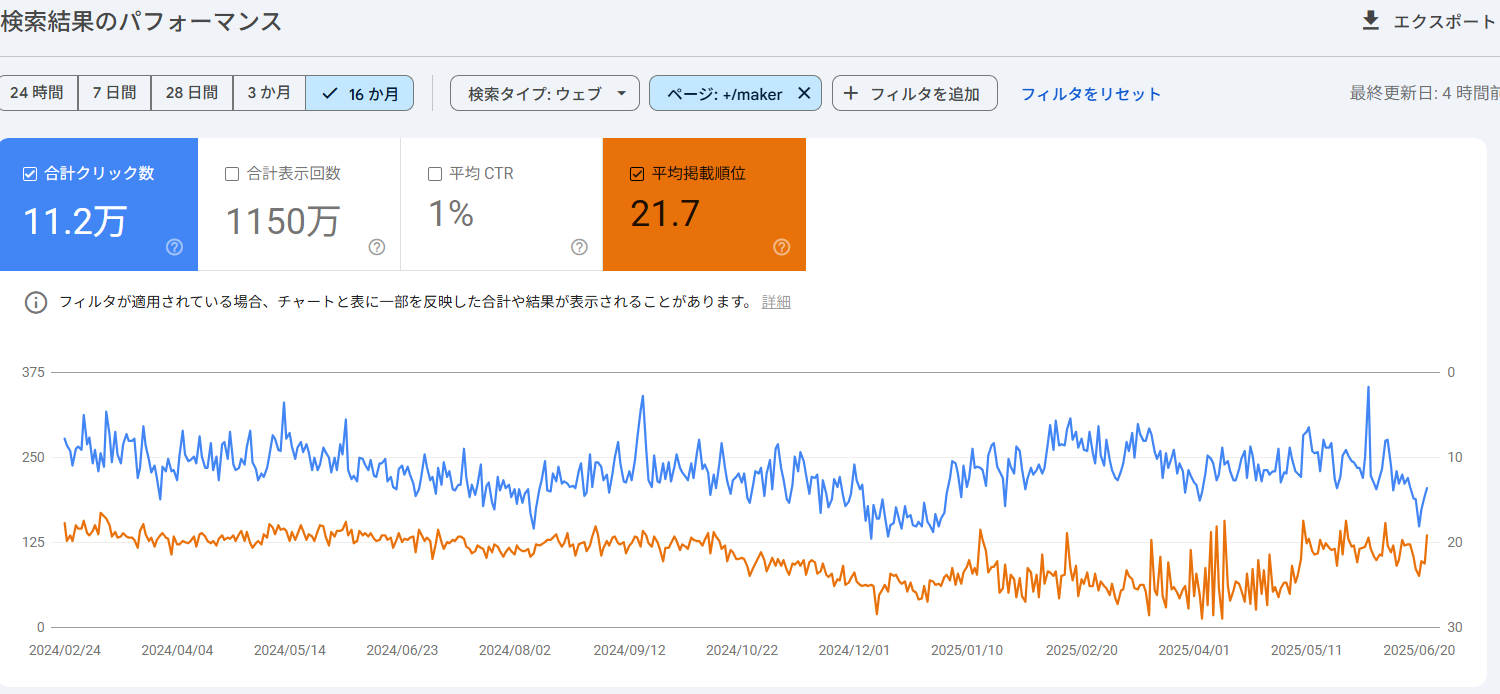Click the chart peak near 2024/09/12
The width and height of the screenshot is (1500, 694).
[641, 397]
